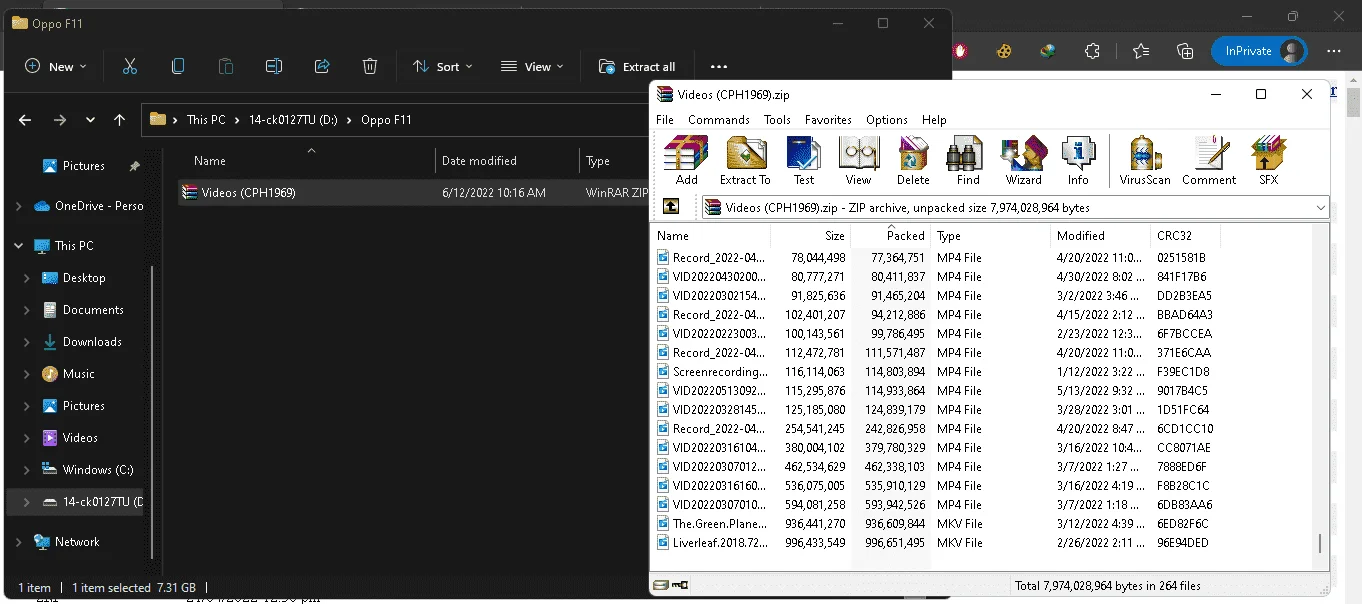The height and width of the screenshot is (604, 1362).
Task: Expand Network tree node
Action: tap(19, 542)
